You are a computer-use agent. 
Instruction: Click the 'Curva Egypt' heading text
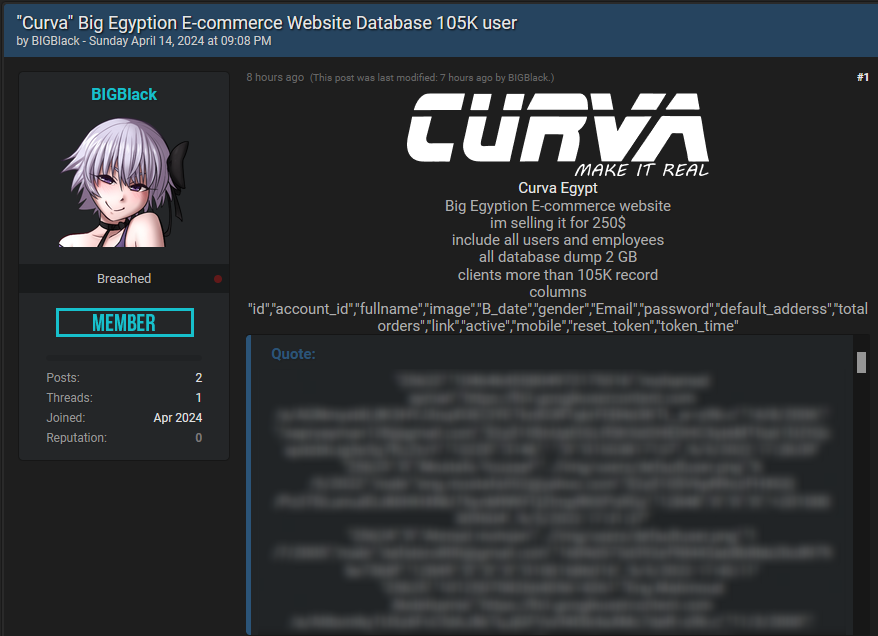(558, 188)
